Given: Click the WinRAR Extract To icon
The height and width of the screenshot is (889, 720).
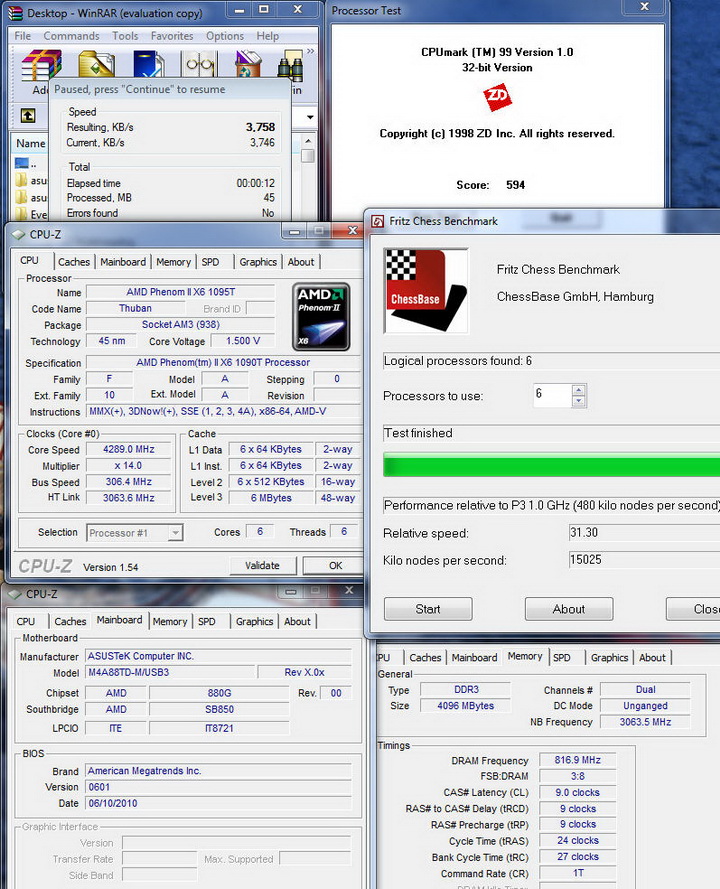Looking at the screenshot, I should tap(96, 64).
